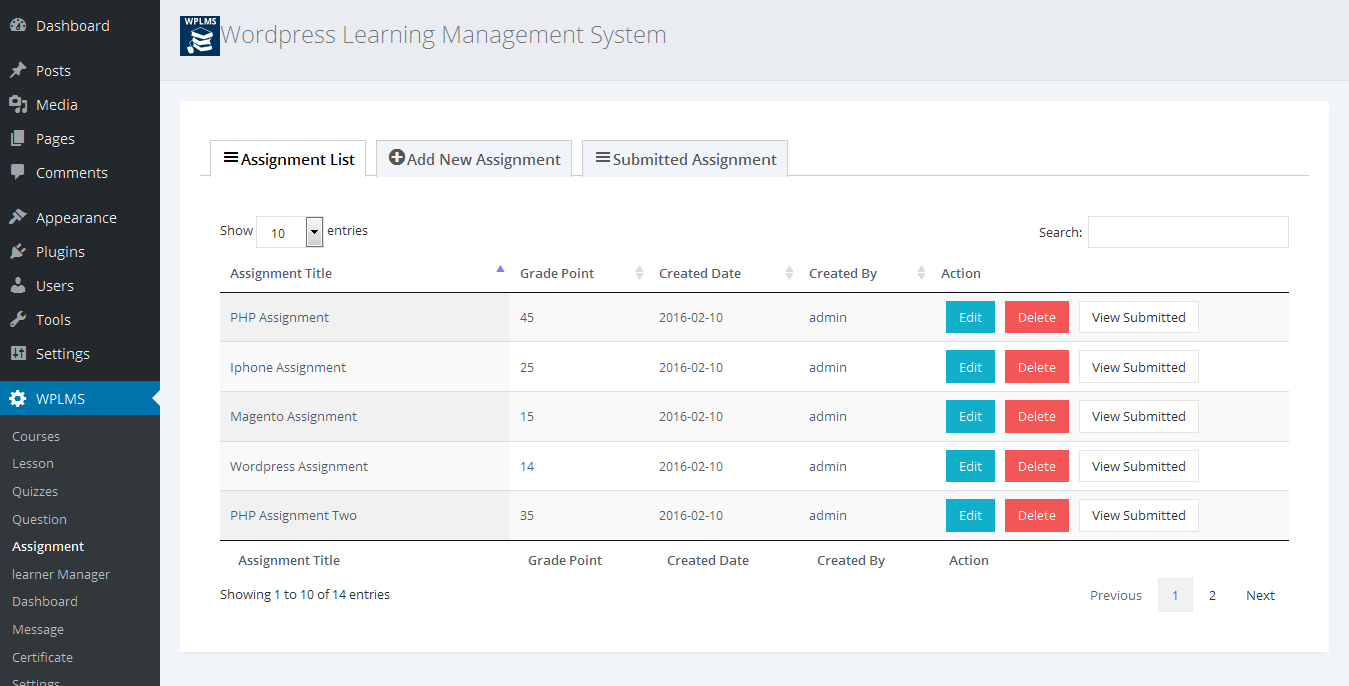This screenshot has height=686, width=1349.
Task: View submitted for PHP Assignment
Action: pyautogui.click(x=1138, y=317)
